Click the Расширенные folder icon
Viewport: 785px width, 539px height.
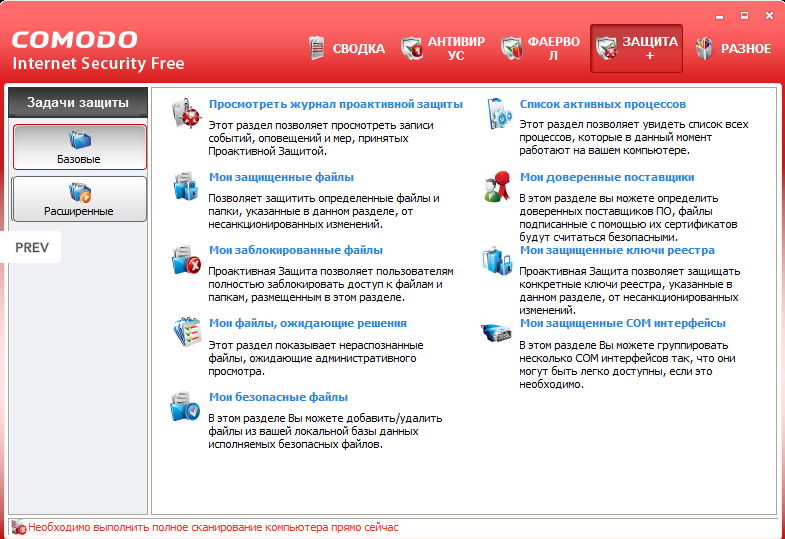(80, 192)
